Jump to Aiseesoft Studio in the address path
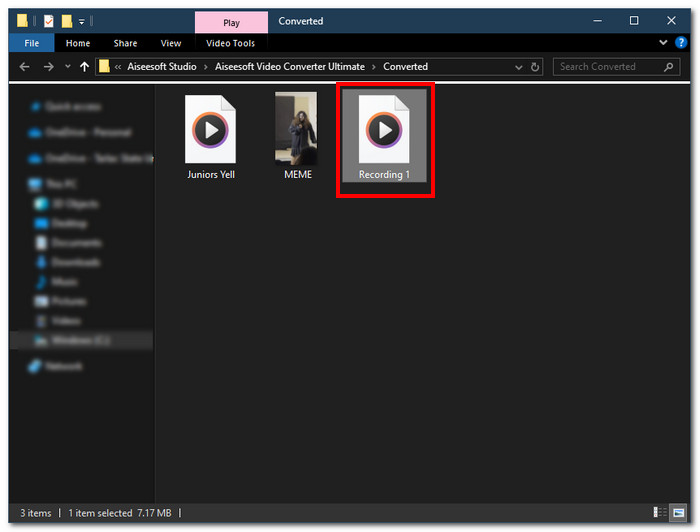Screen dimensions: 700x532 pos(162,66)
